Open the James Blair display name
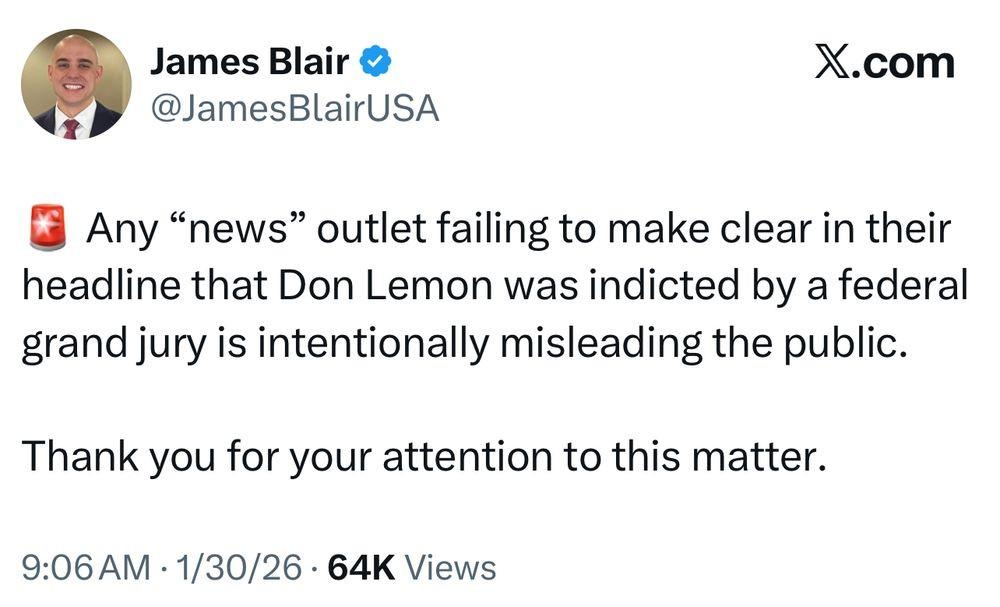This screenshot has width=1000, height=607. pyautogui.click(x=249, y=63)
